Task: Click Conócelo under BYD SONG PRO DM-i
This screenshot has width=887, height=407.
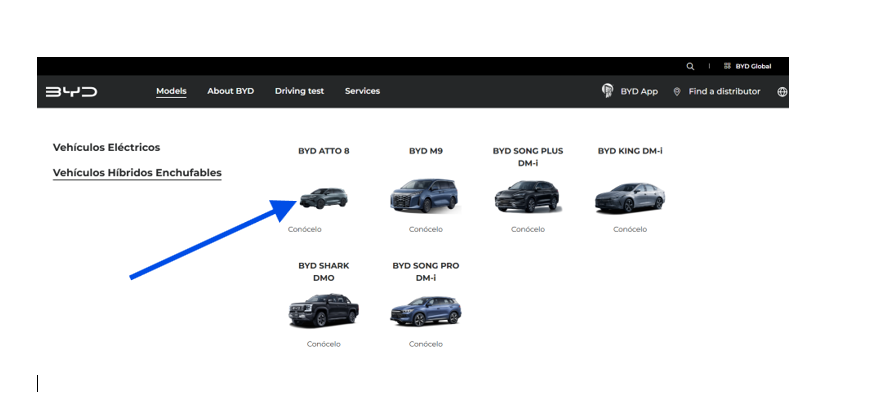Action: click(426, 344)
